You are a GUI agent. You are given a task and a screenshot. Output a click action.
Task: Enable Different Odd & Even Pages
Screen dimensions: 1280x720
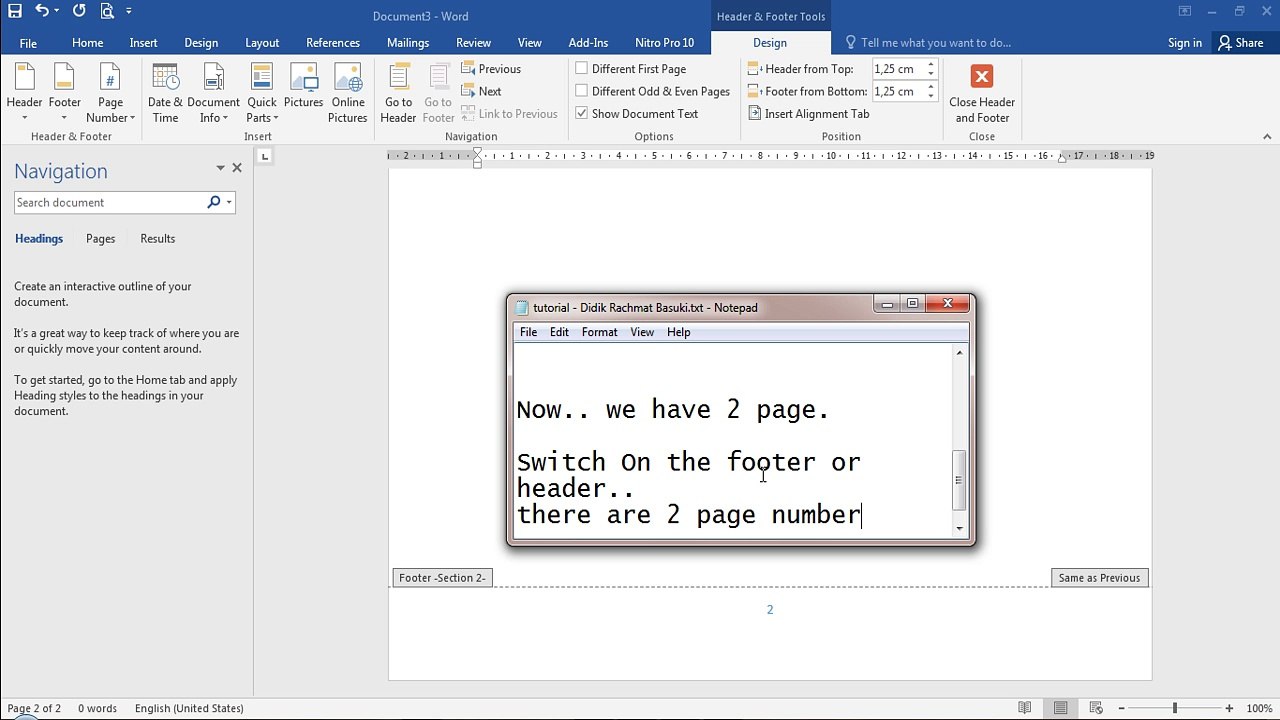652,91
